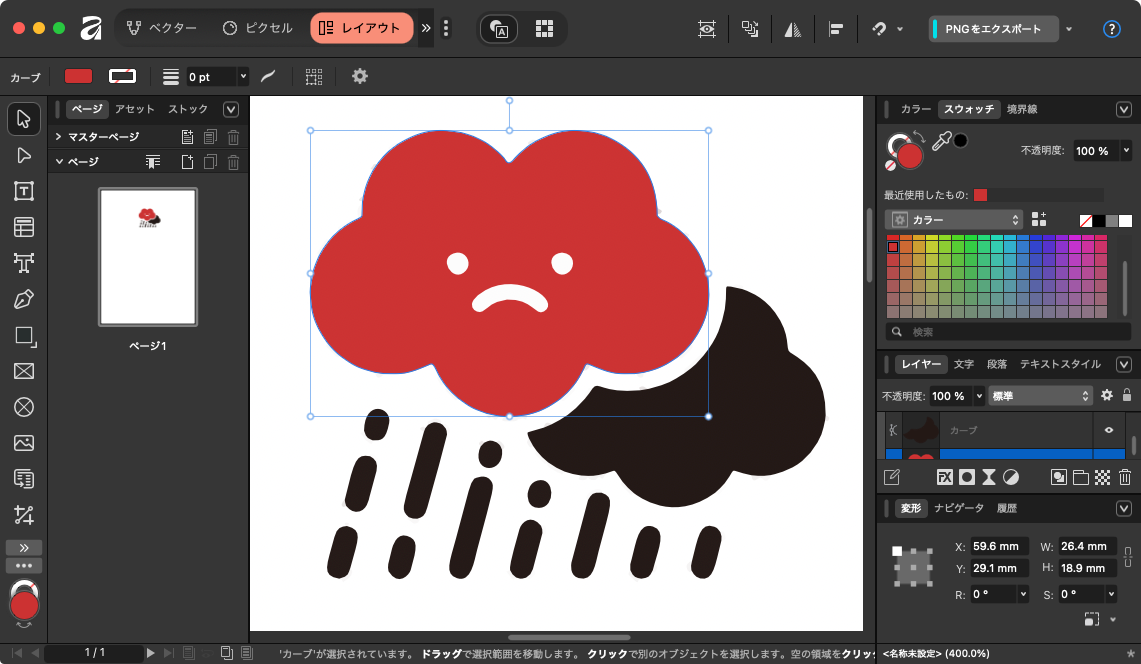Select the Pen tool
Viewport: 1141px width, 664px height.
[24, 299]
